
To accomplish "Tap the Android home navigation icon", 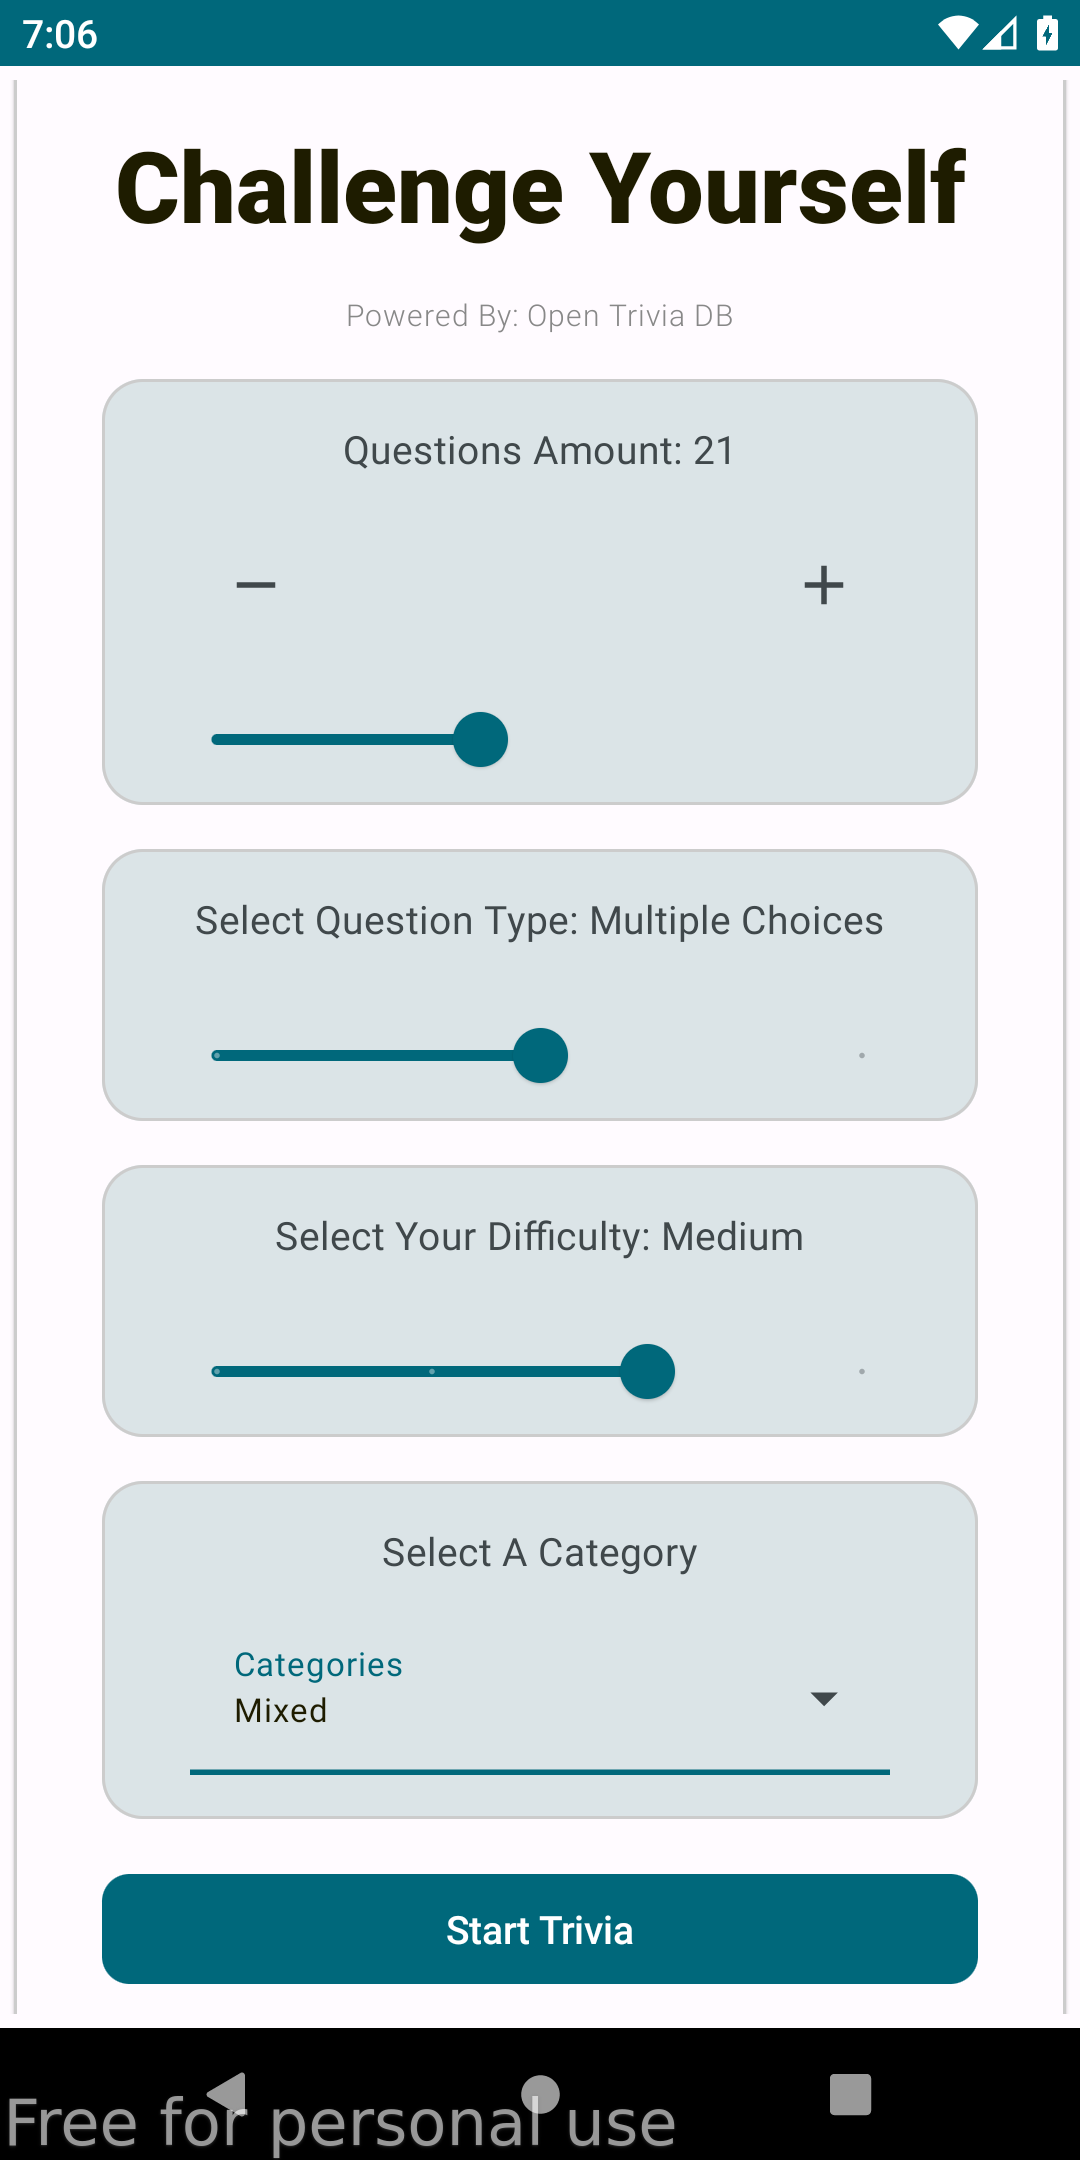I will tap(540, 2094).
